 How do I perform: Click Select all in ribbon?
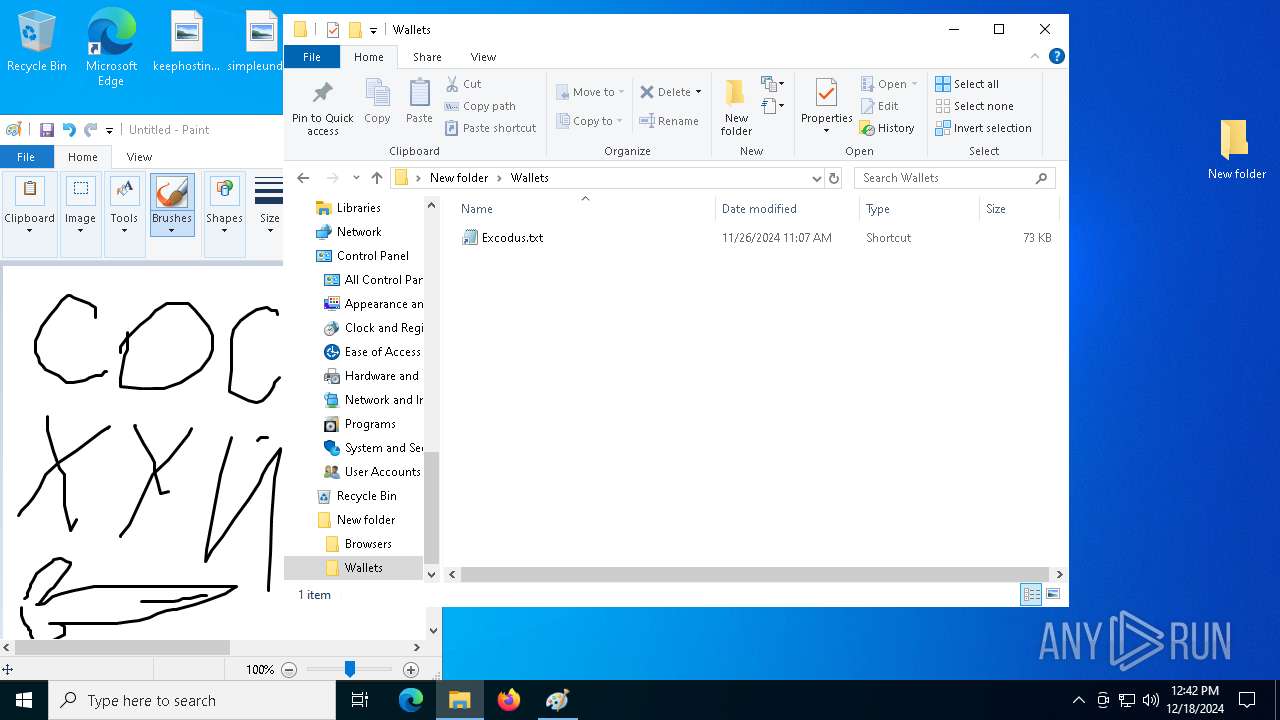coord(967,84)
